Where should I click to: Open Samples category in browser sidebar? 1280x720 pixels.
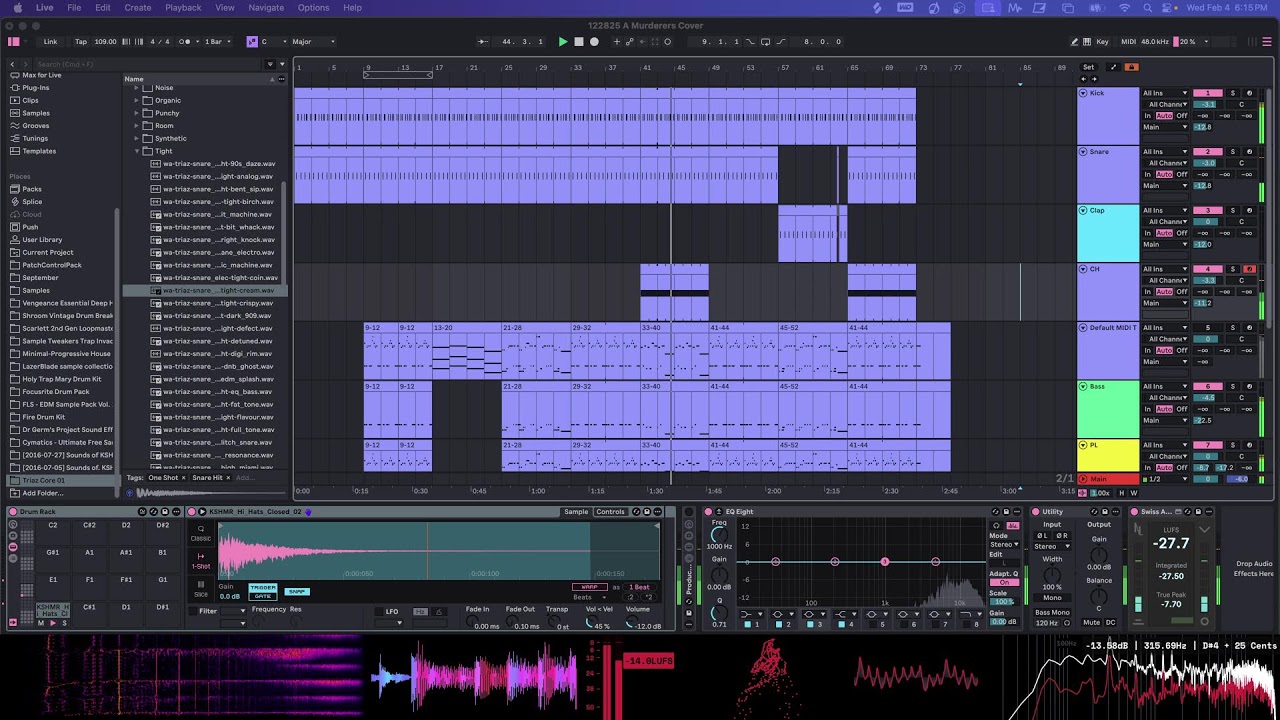coord(36,113)
